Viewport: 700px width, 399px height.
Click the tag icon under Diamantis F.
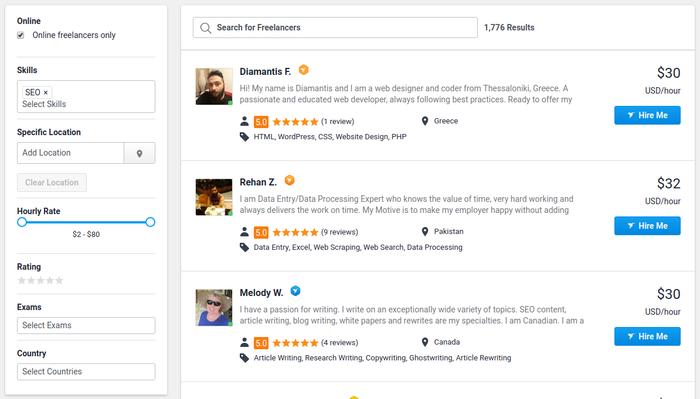click(x=244, y=137)
